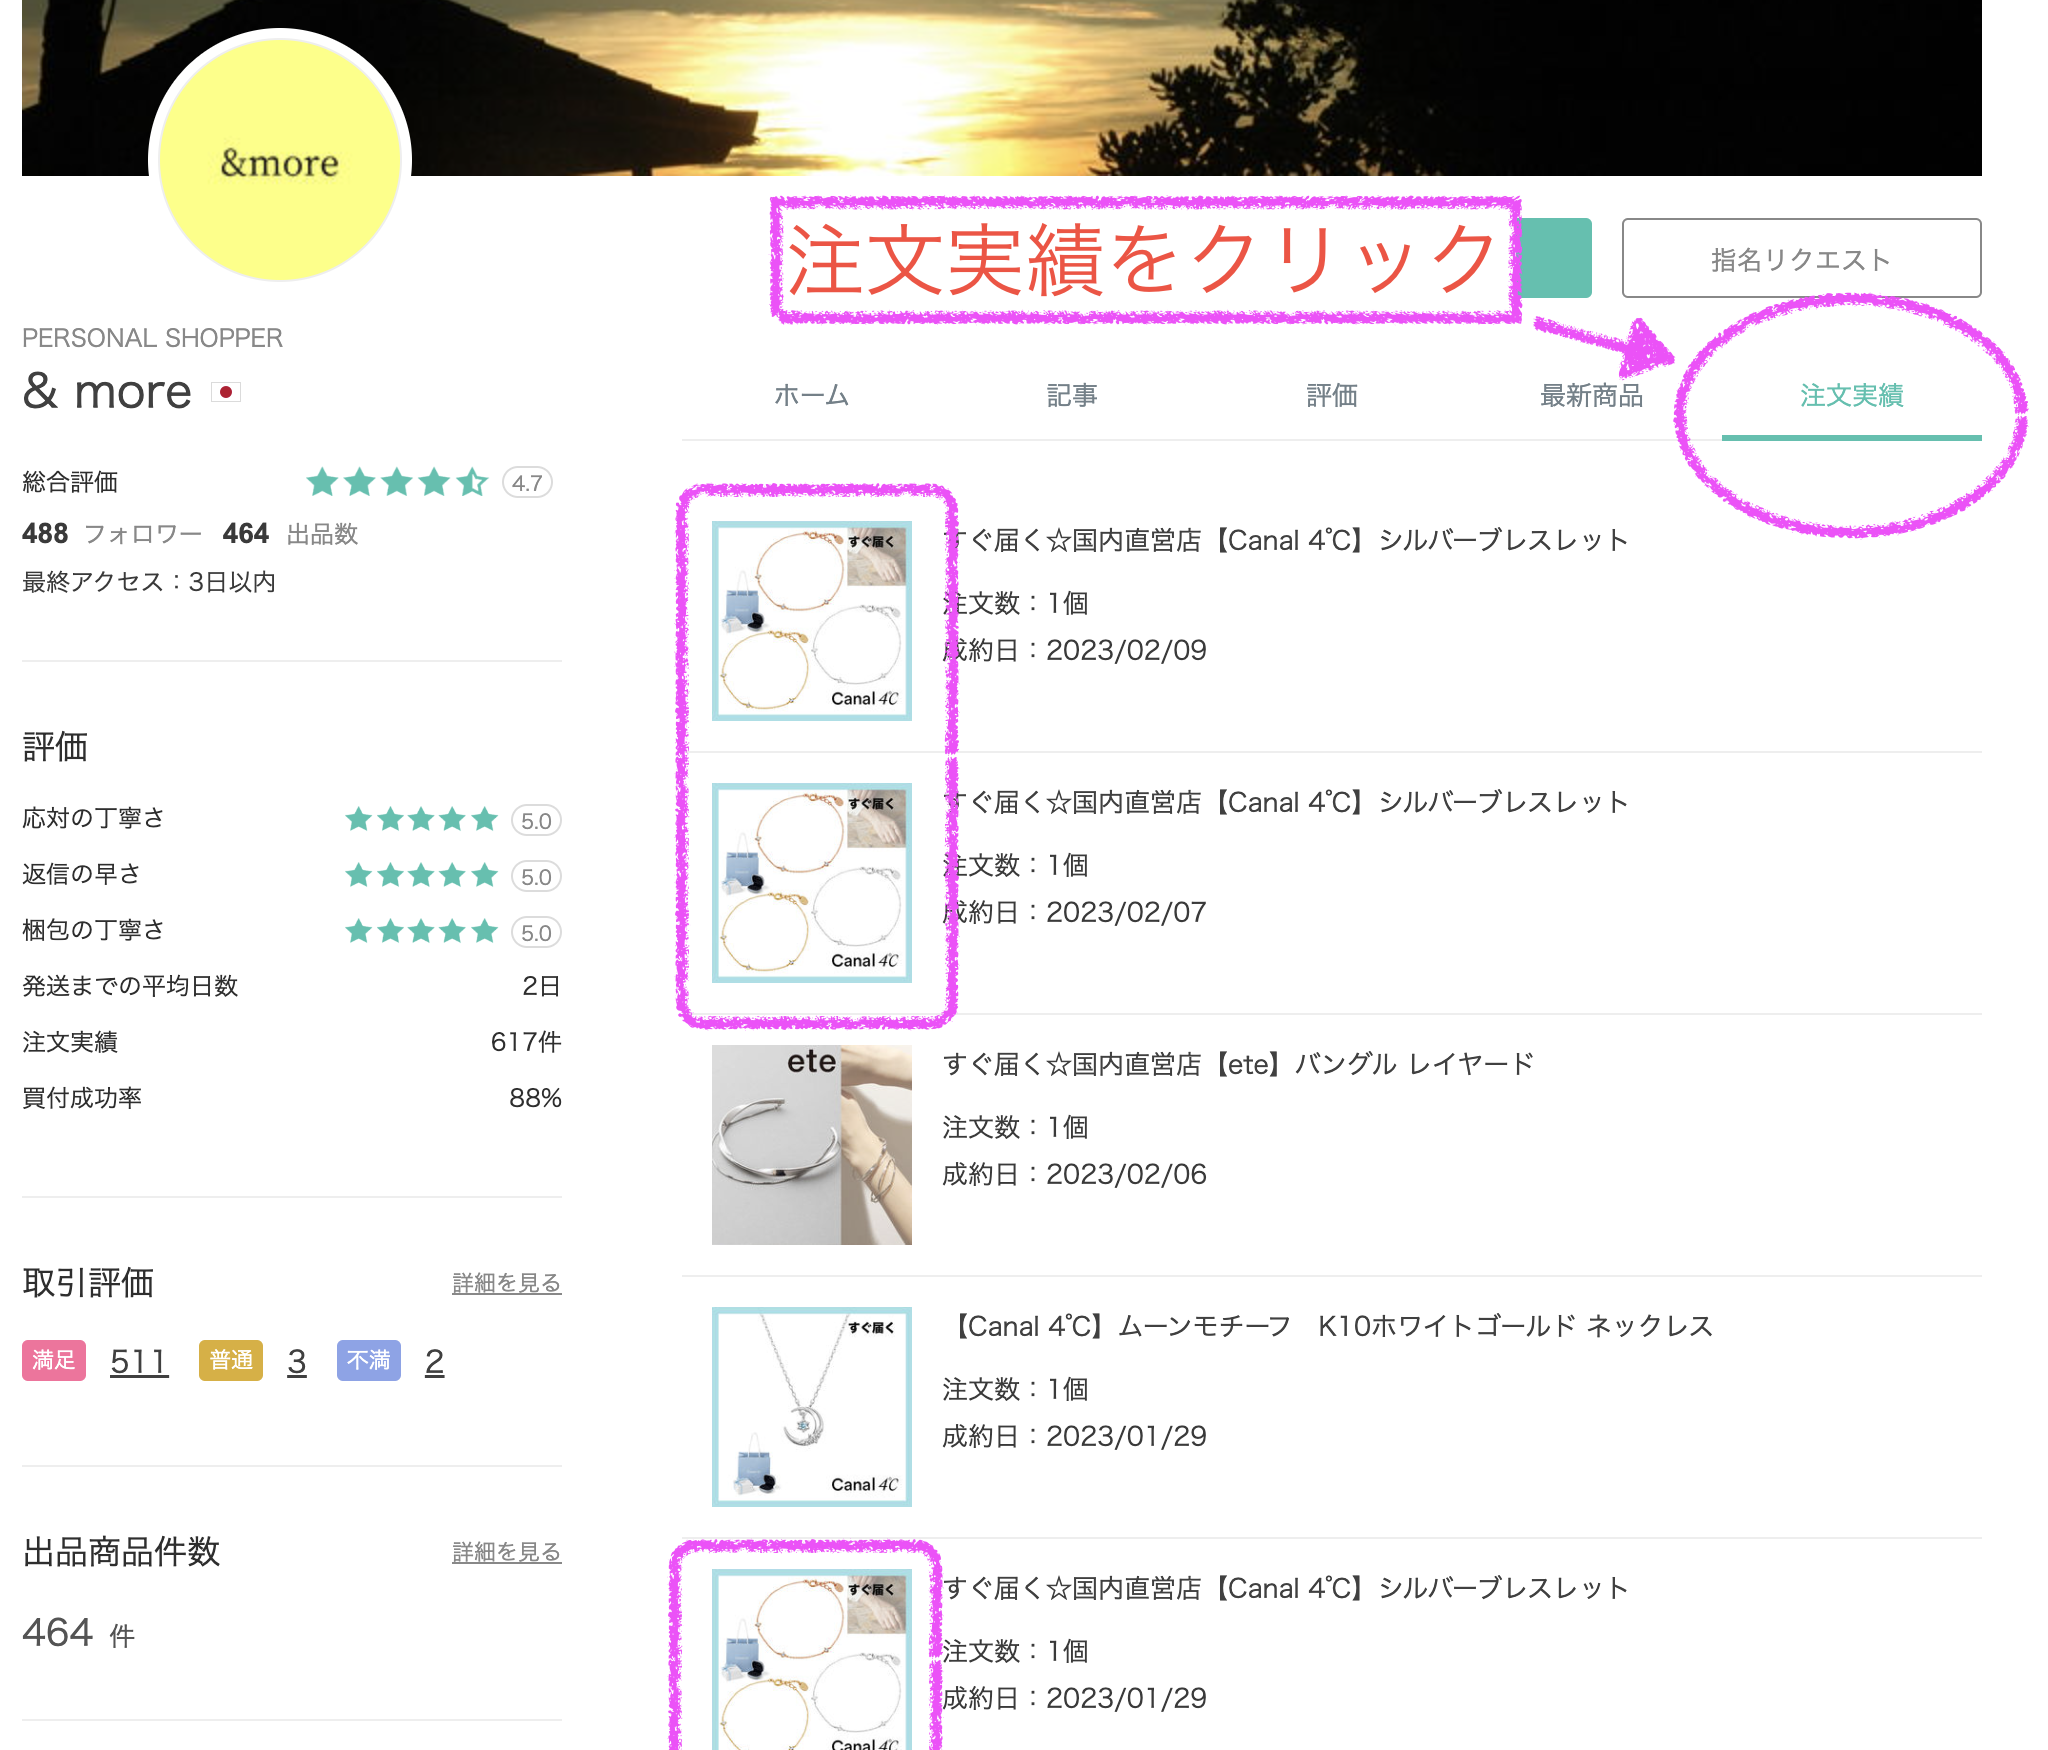Click 発送までの平均日数 2日 value

(x=541, y=986)
